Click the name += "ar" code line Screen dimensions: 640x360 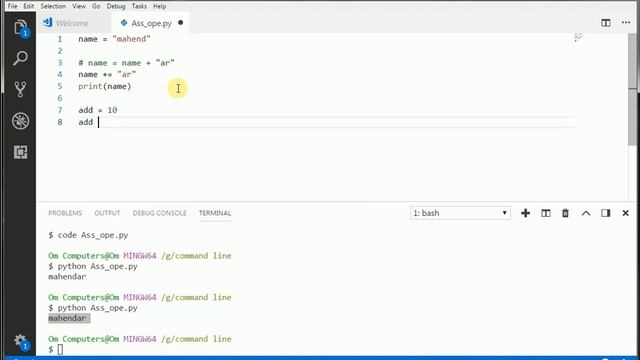coord(107,75)
